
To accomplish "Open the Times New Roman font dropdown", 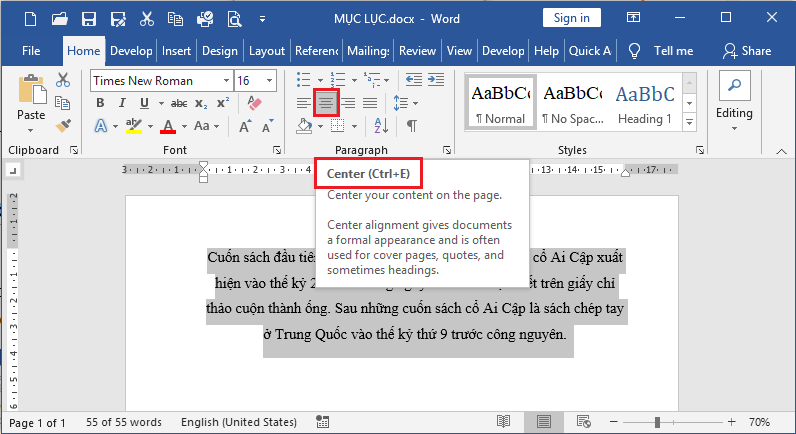I will [x=226, y=80].
